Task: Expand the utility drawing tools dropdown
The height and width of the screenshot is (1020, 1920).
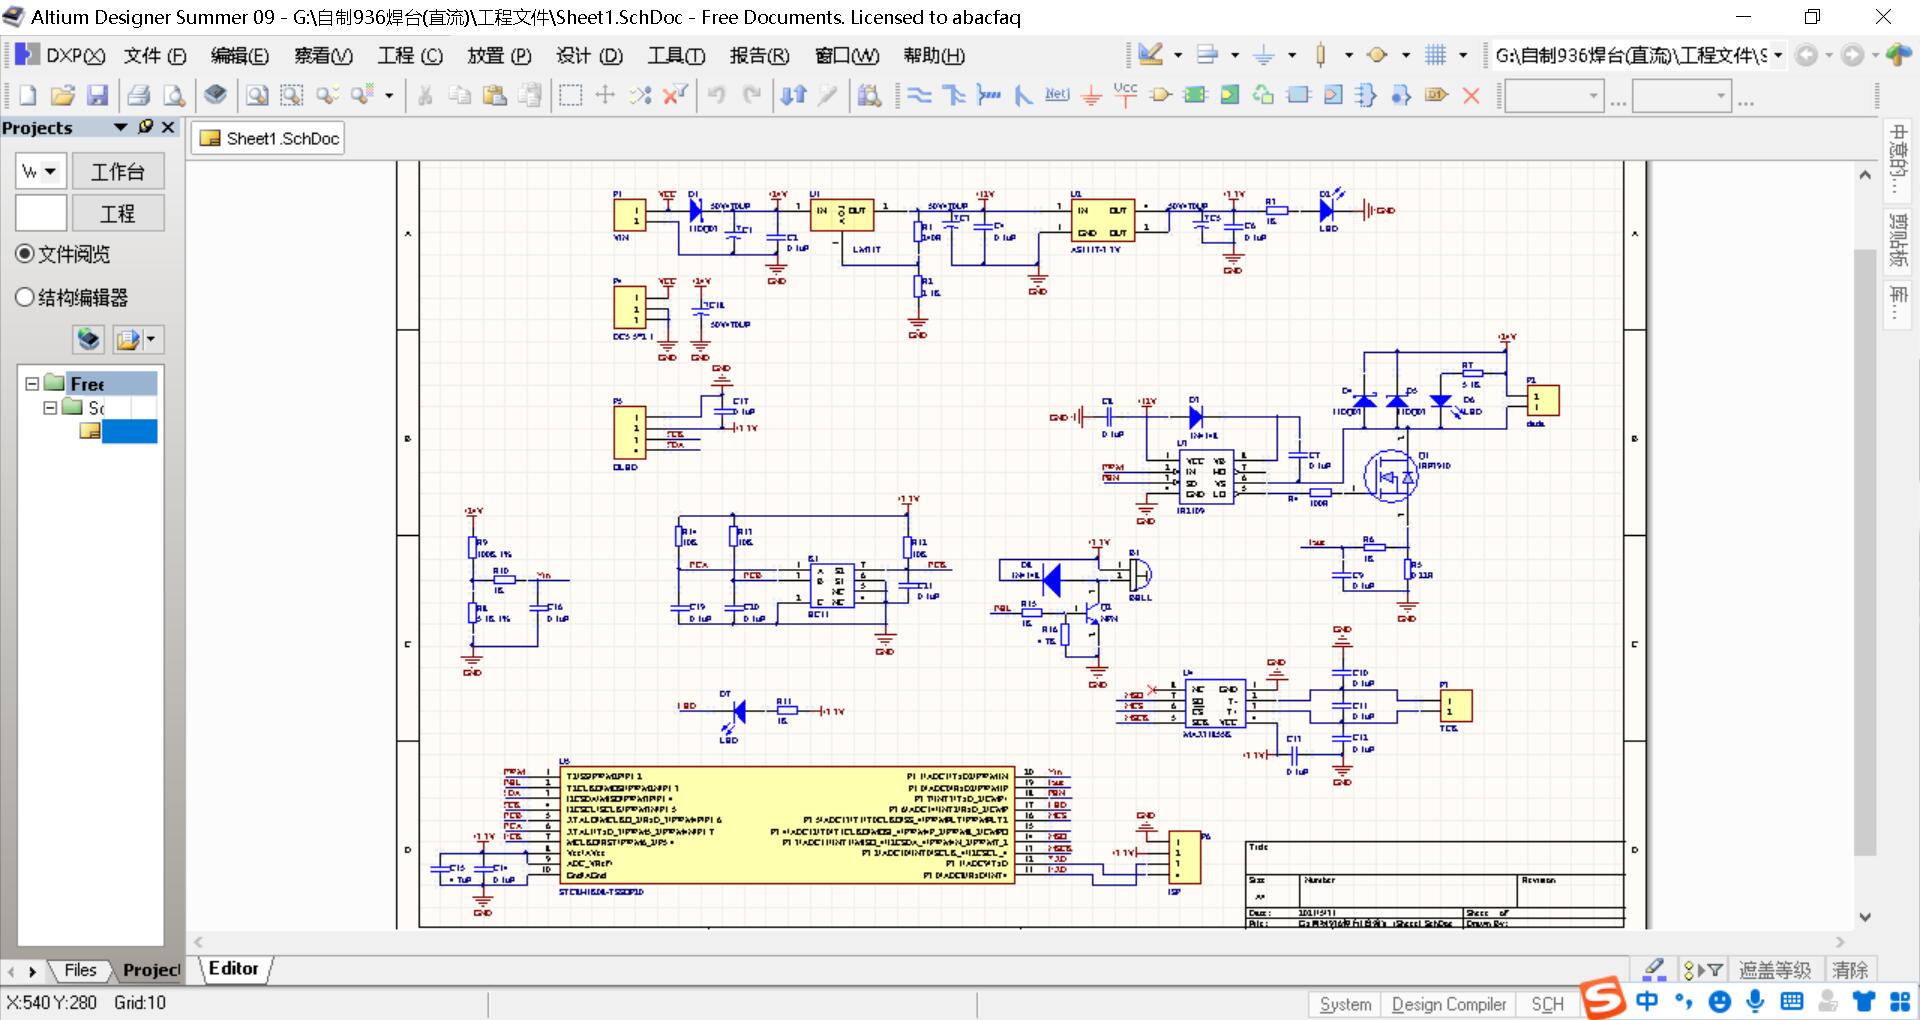Action: coord(1177,55)
